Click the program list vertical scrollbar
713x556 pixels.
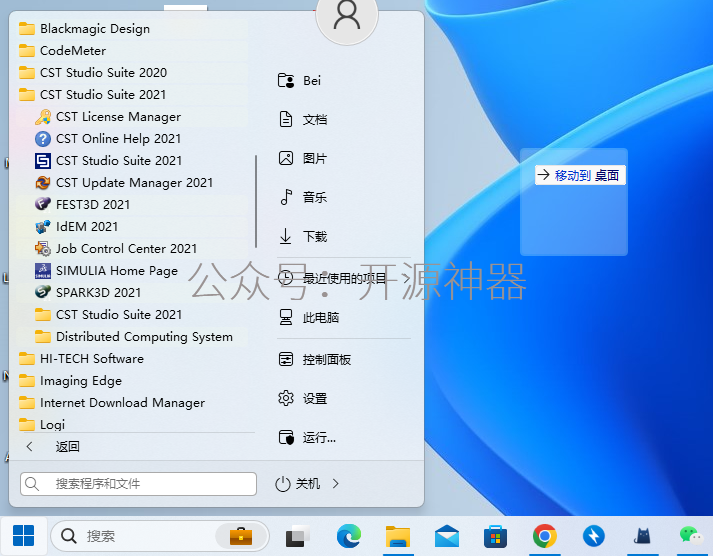(x=256, y=201)
